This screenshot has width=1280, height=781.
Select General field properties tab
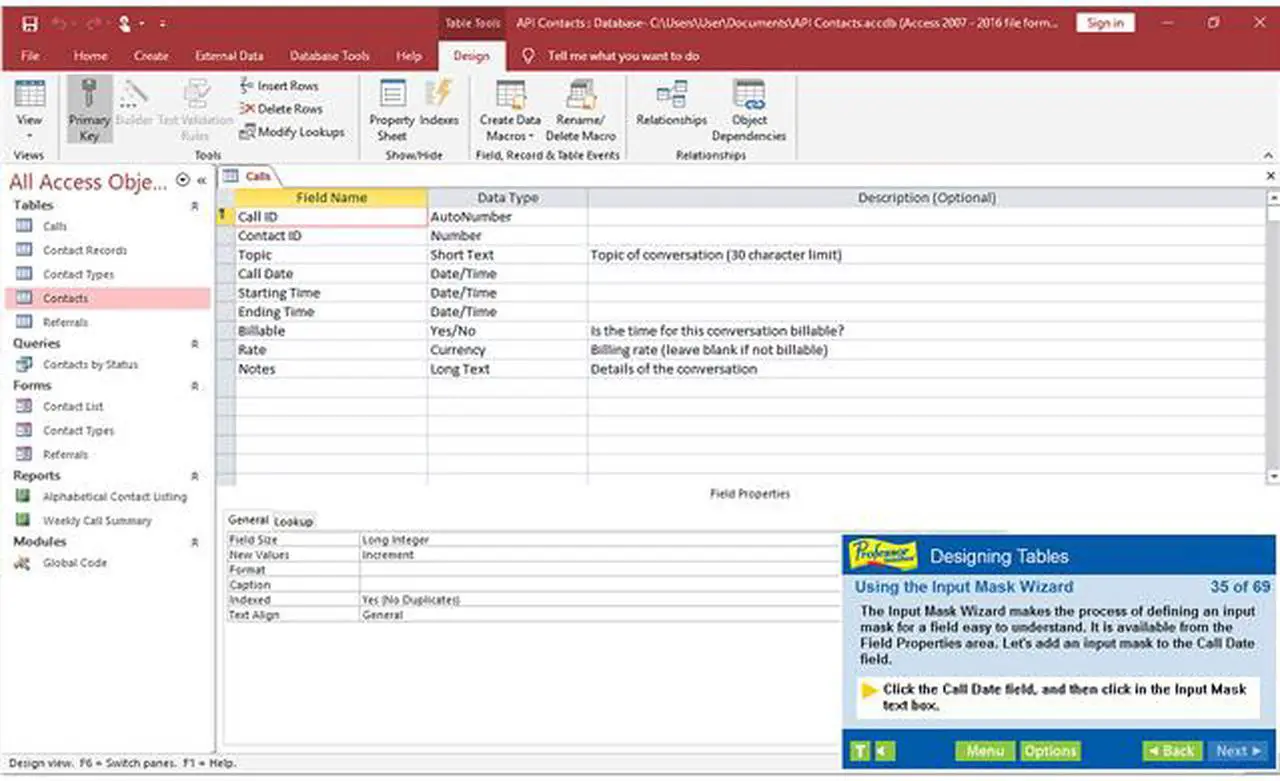(248, 520)
